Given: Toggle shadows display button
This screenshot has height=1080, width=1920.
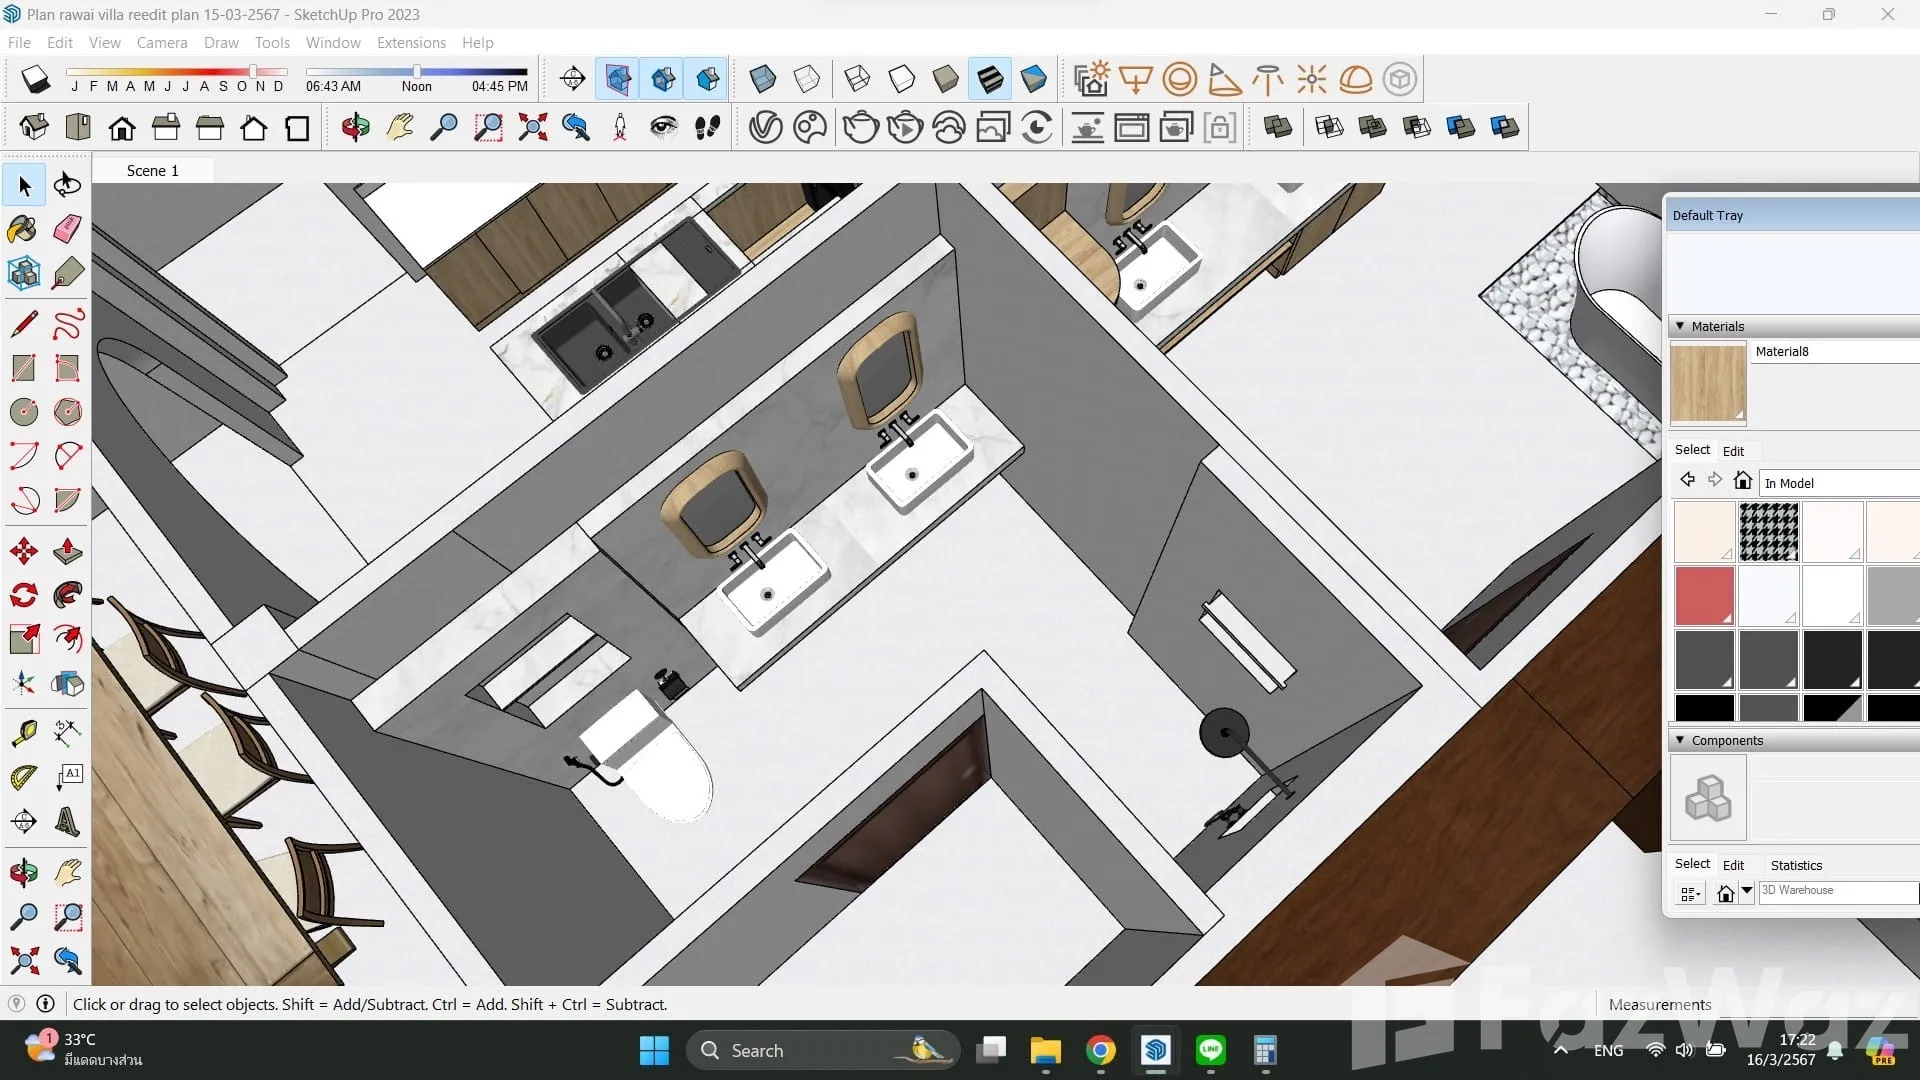Looking at the screenshot, I should click(x=35, y=78).
